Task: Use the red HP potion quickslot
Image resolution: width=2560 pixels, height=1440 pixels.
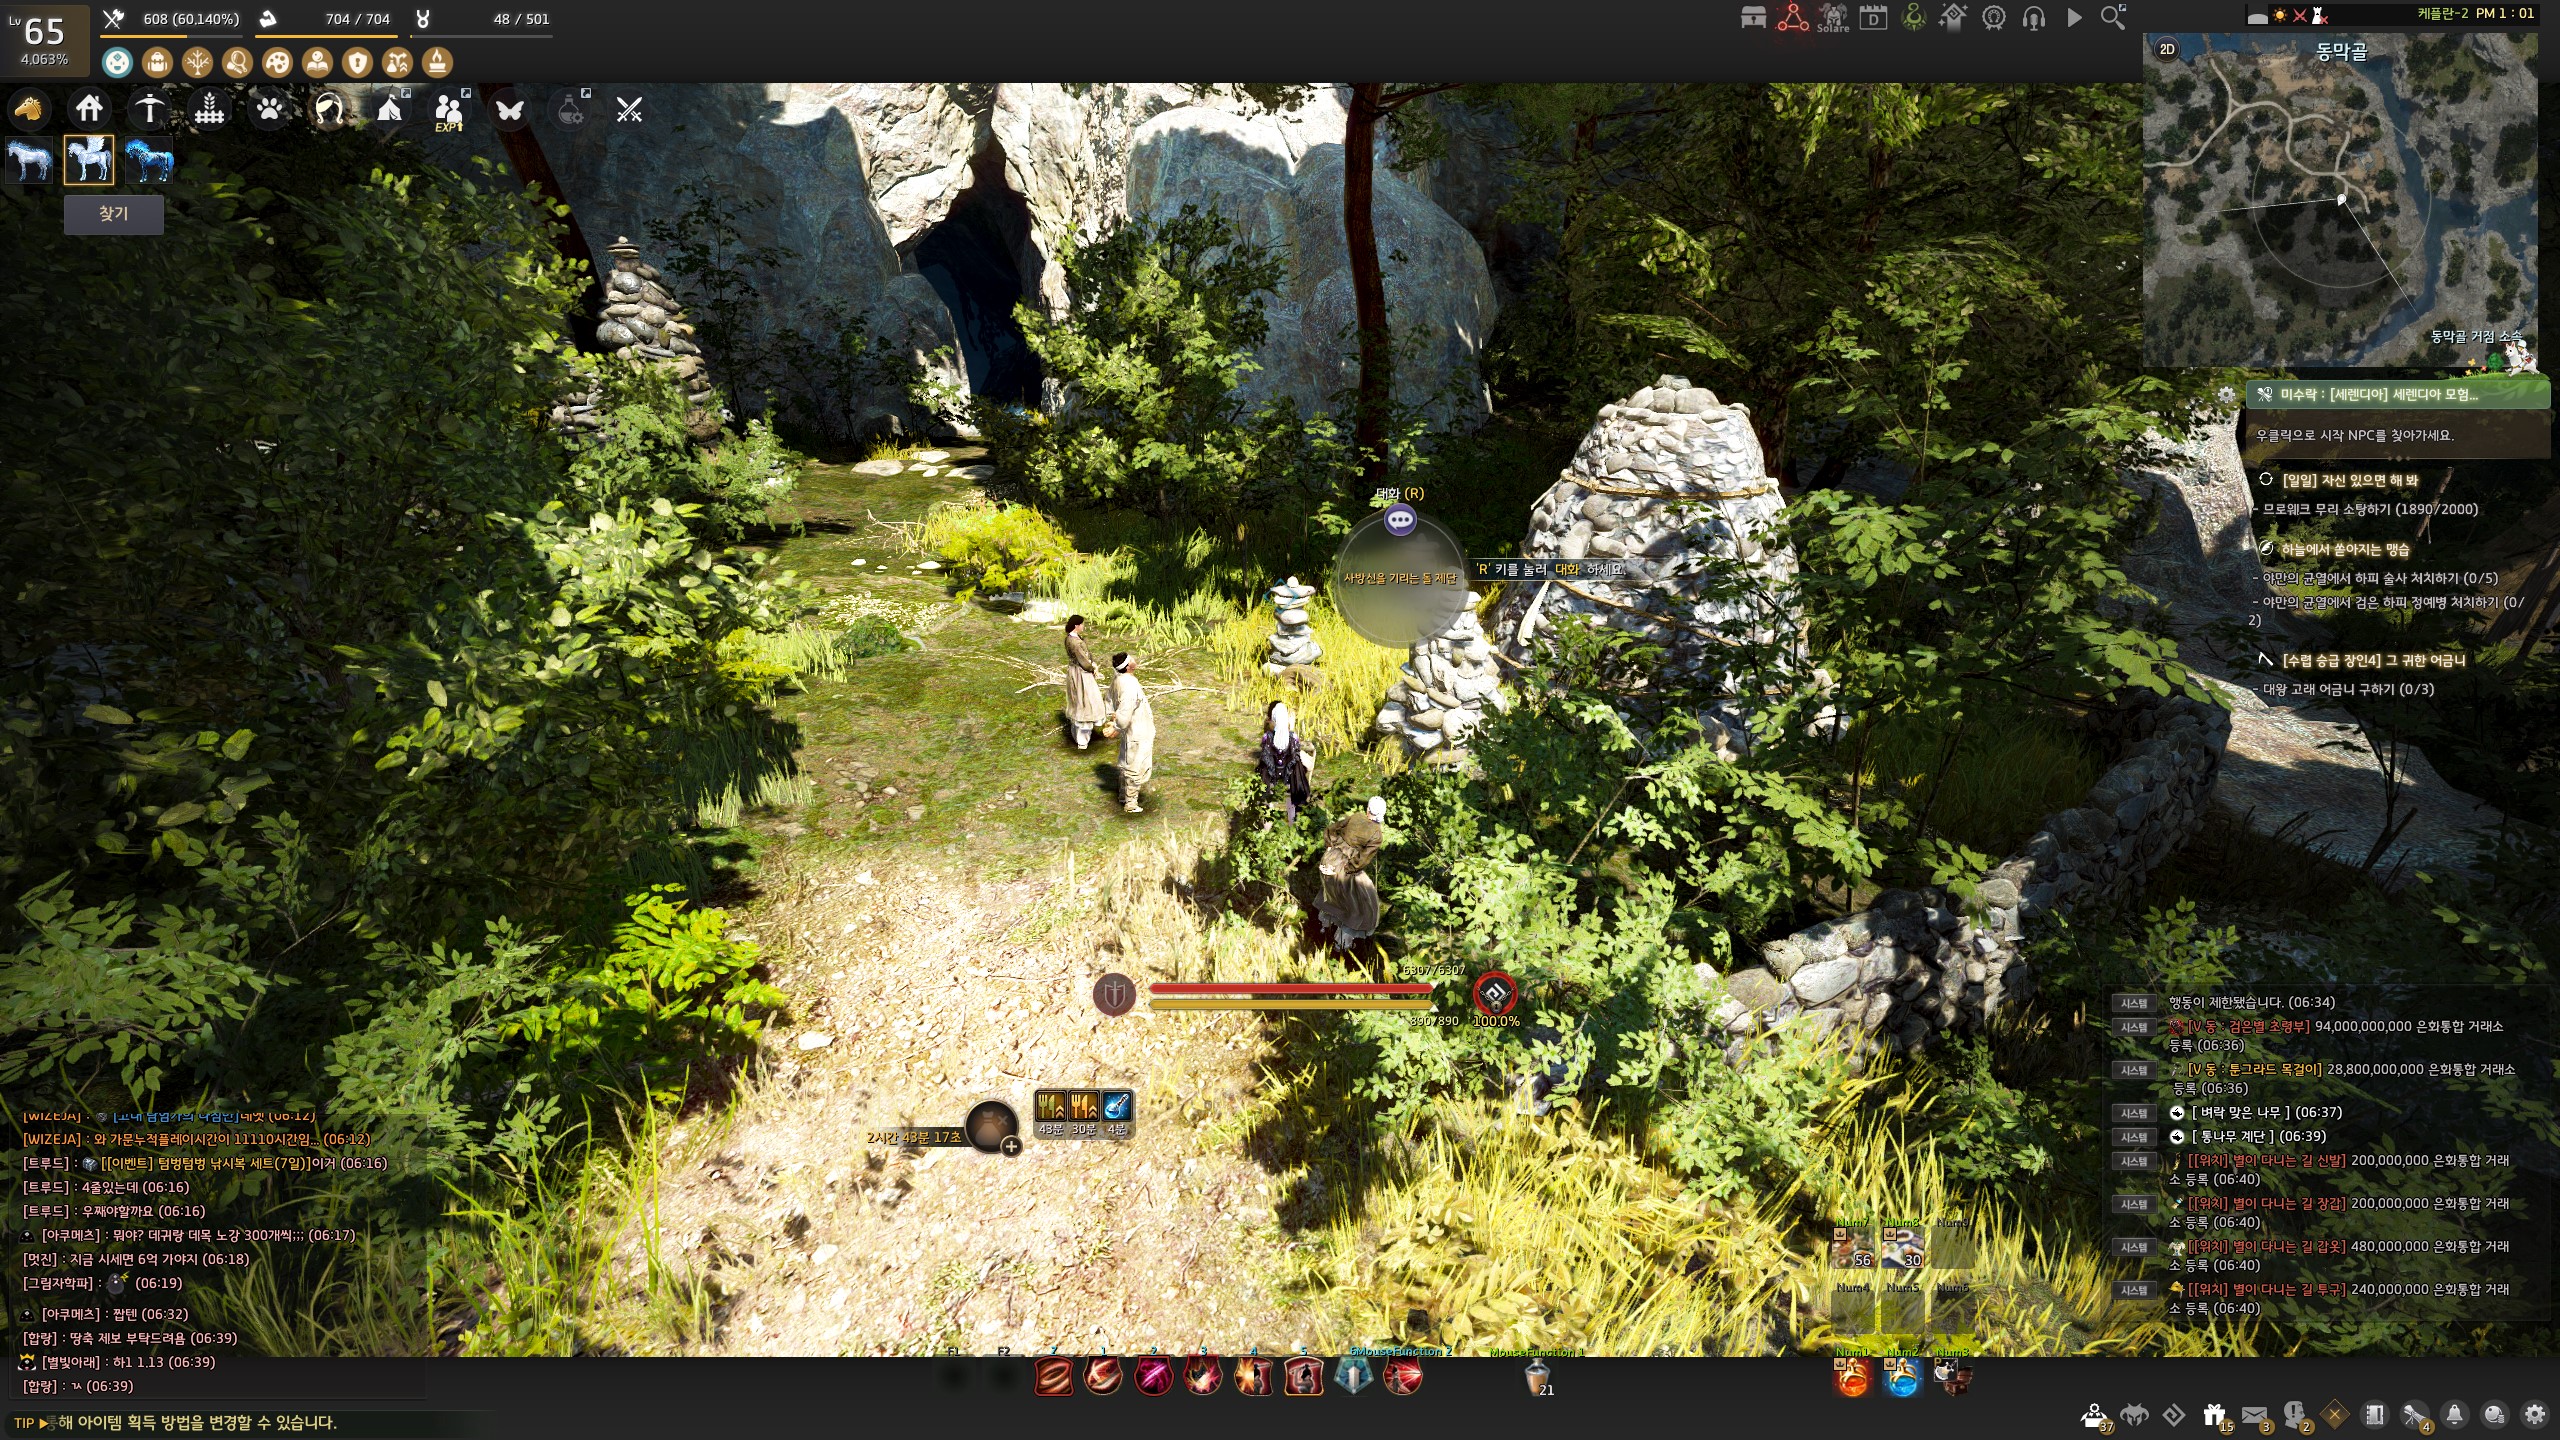Action: click(x=1852, y=1380)
